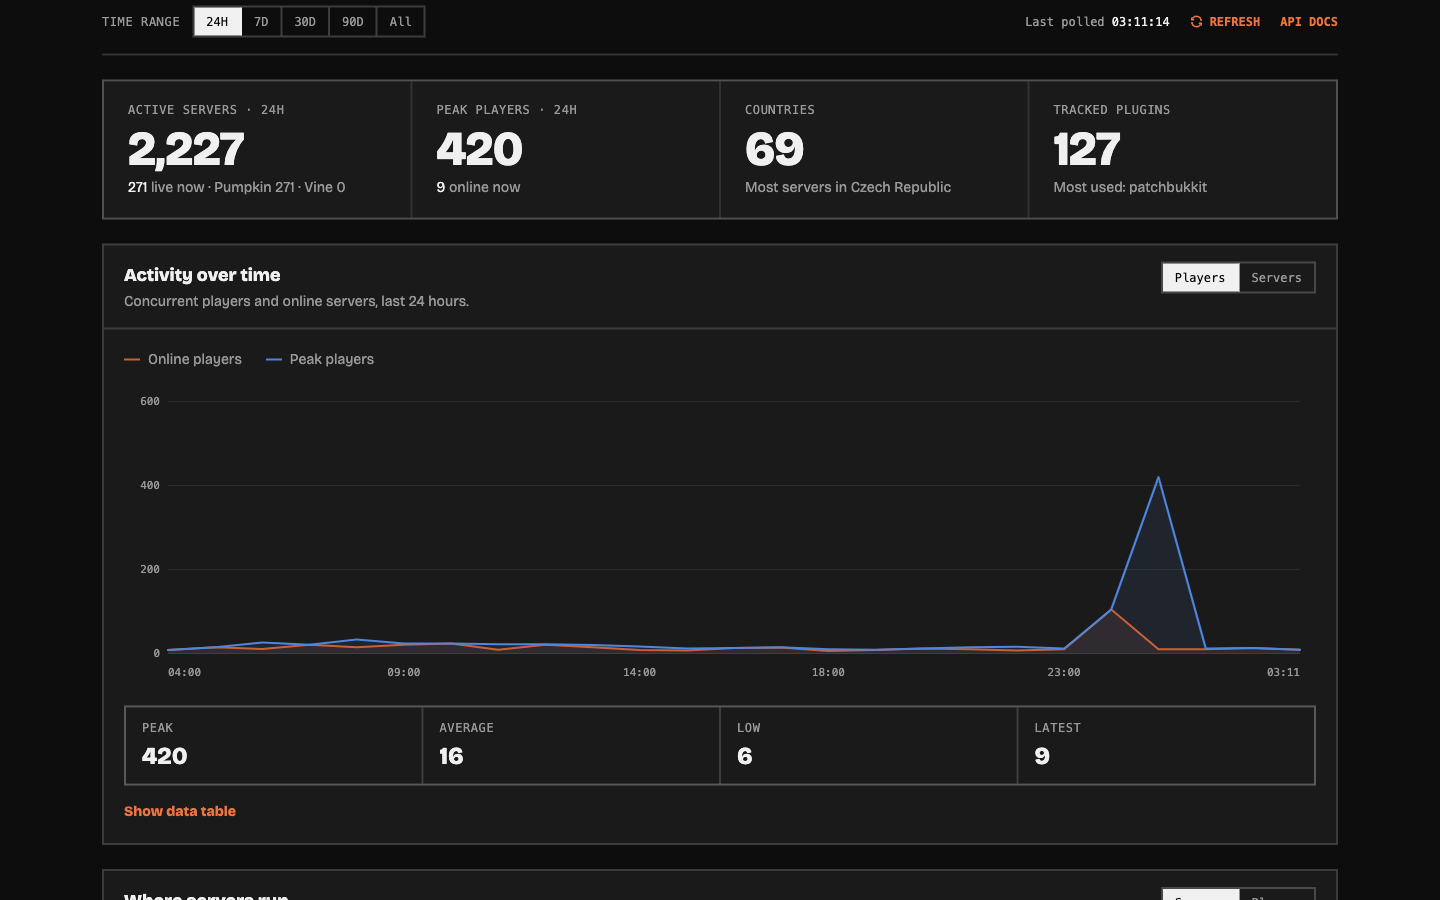Expand Show data table
Image resolution: width=1440 pixels, height=900 pixels.
point(180,811)
